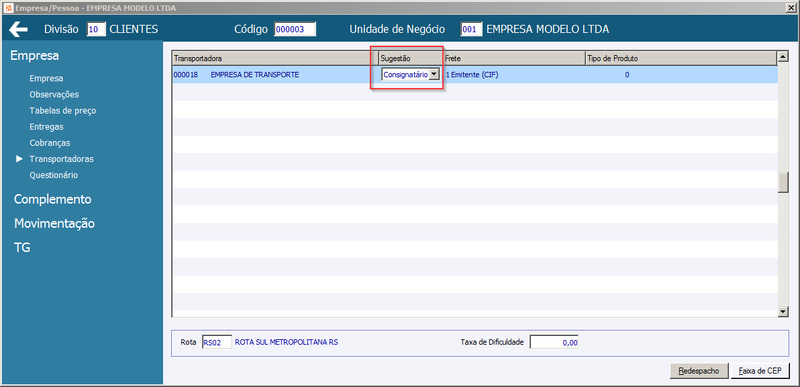
Task: Click the Código field 000003
Action: (x=295, y=30)
